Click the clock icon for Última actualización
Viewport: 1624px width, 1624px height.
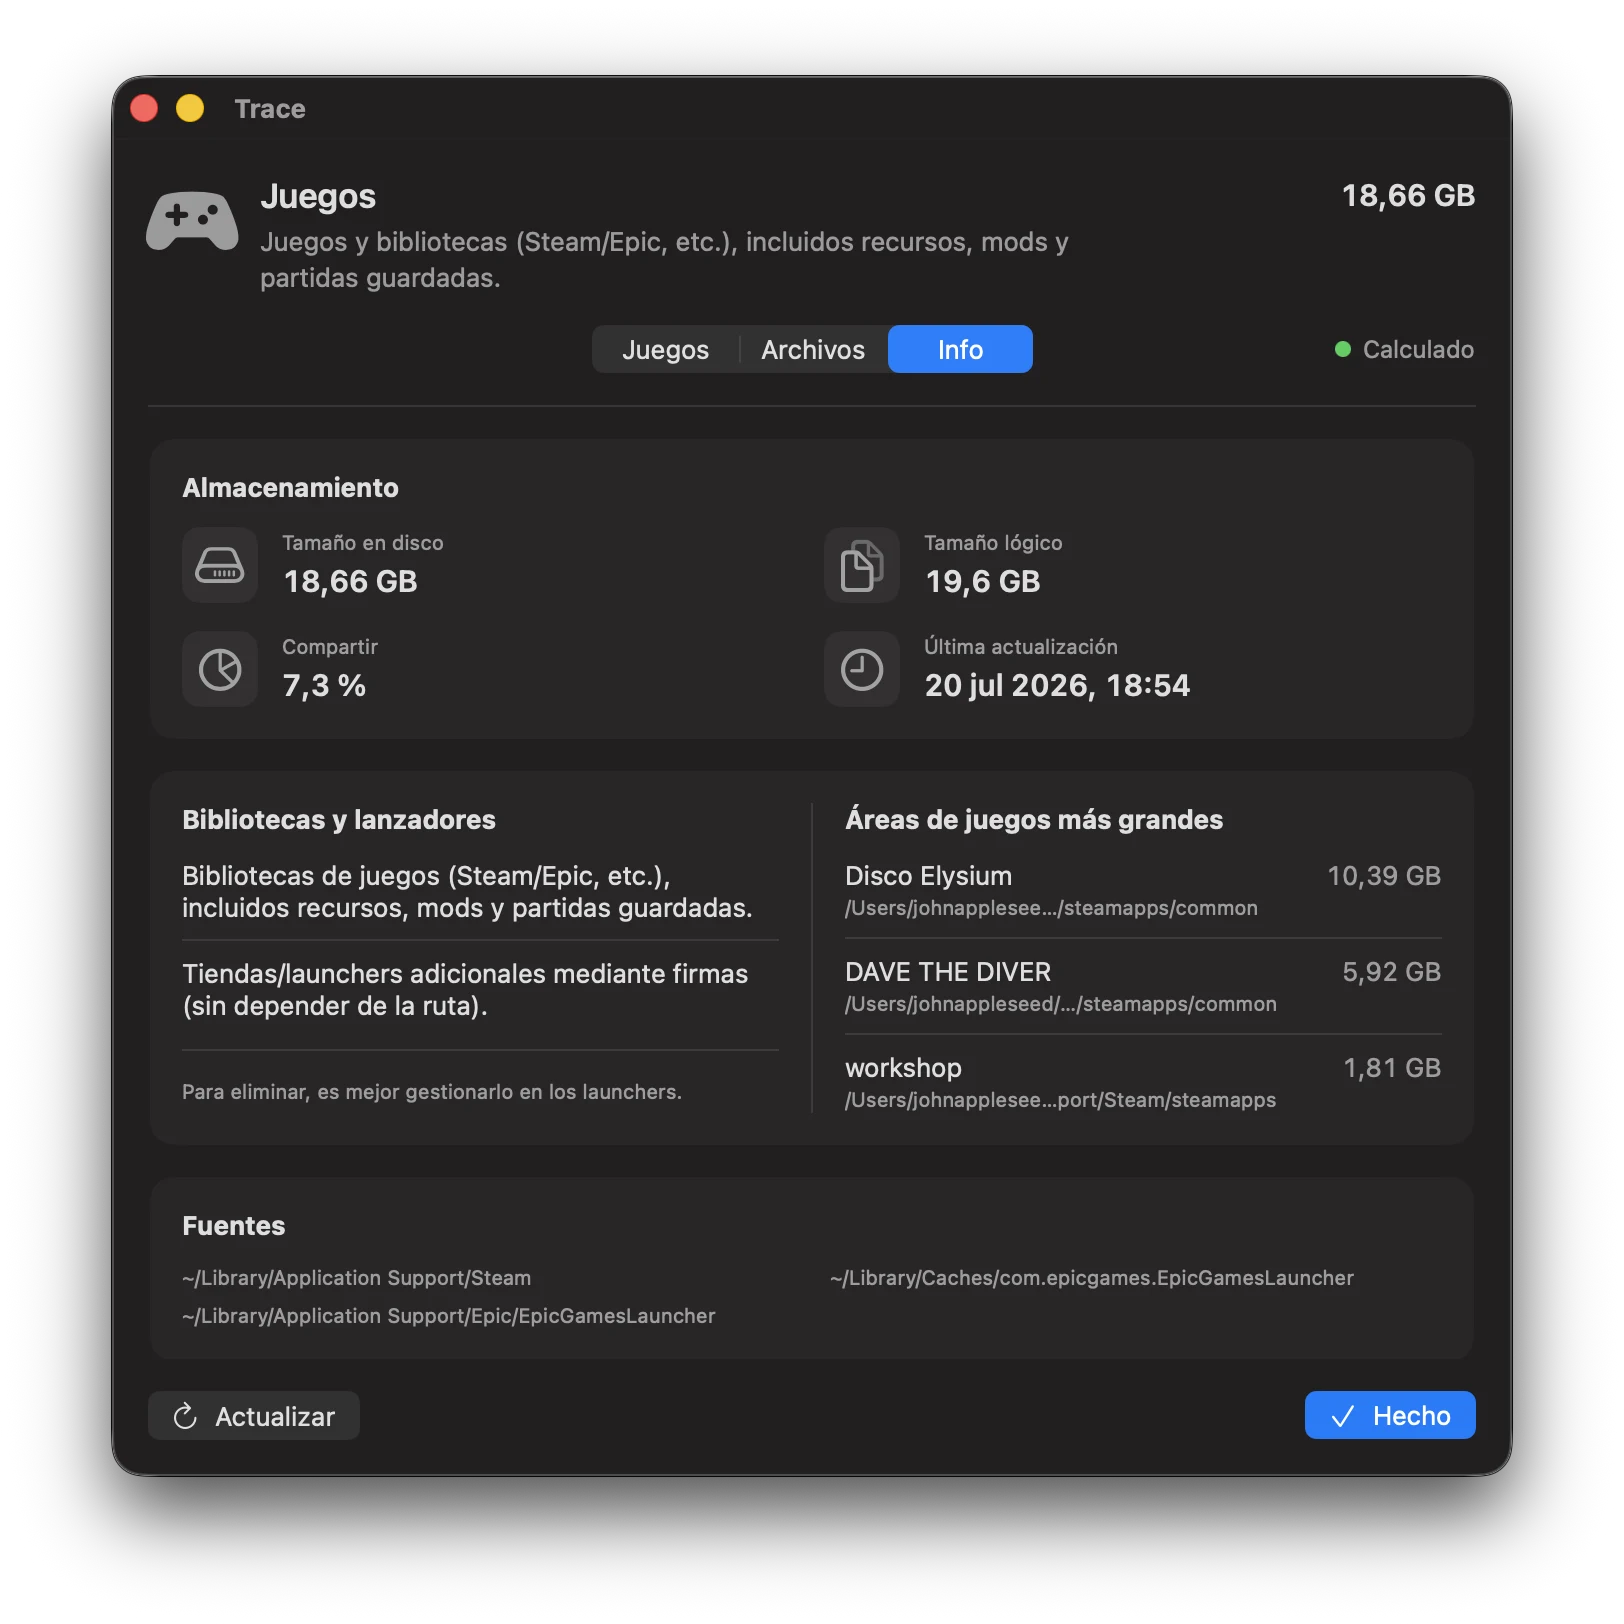(862, 669)
